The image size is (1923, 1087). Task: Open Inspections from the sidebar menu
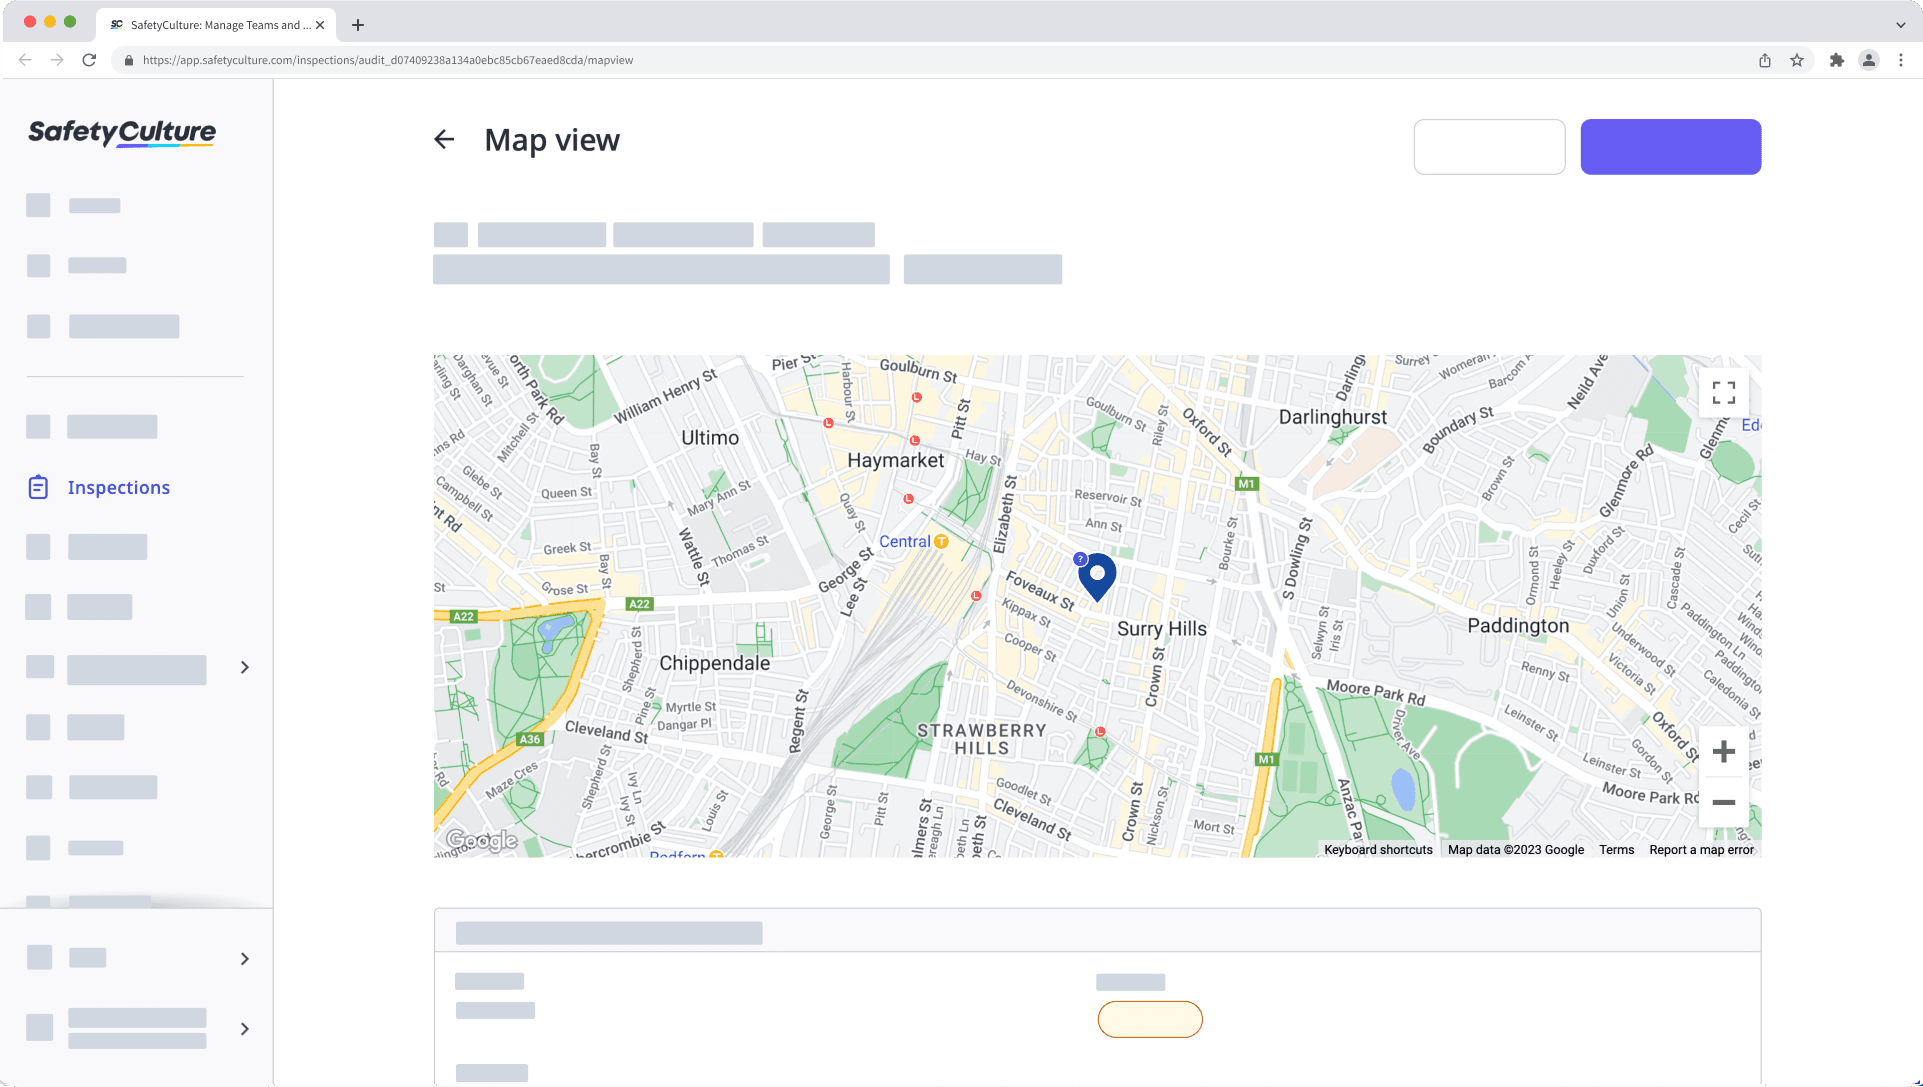point(118,487)
